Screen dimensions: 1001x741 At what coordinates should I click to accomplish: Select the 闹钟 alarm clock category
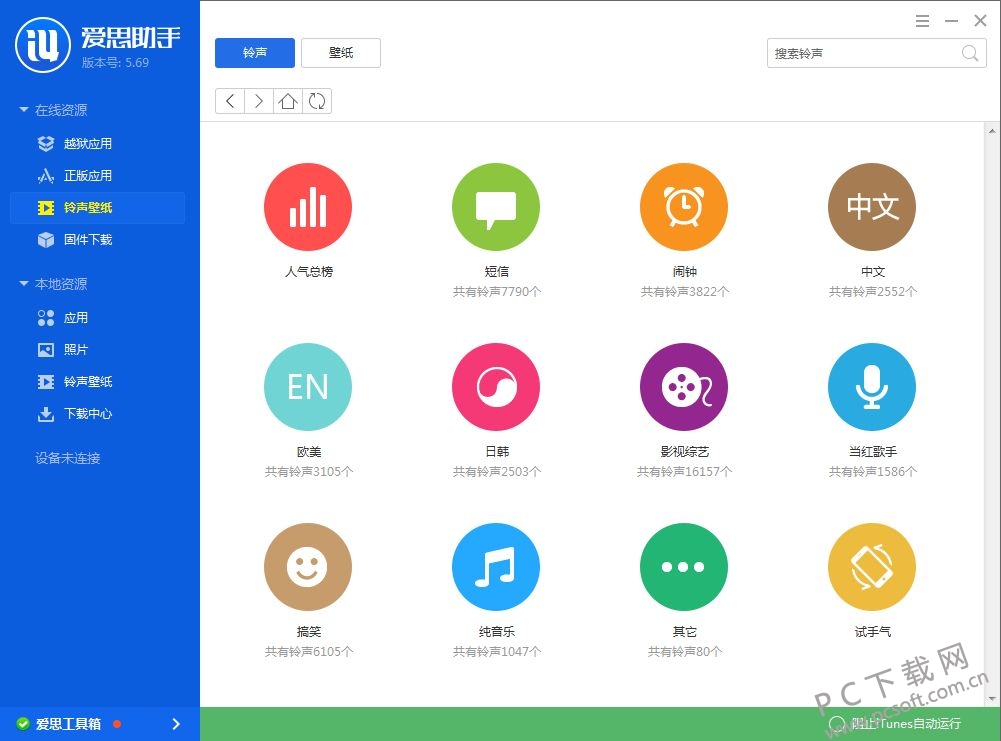(683, 207)
